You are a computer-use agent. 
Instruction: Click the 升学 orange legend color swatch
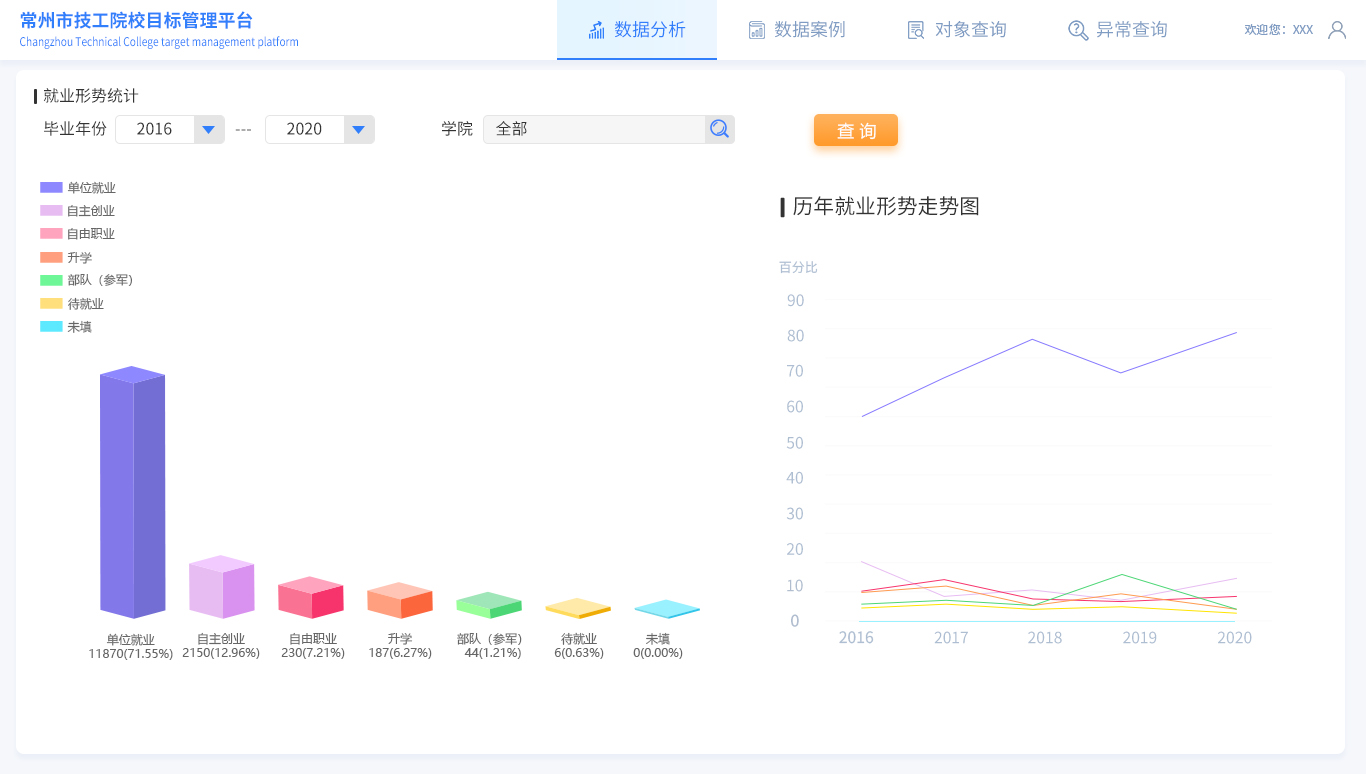pyautogui.click(x=51, y=257)
